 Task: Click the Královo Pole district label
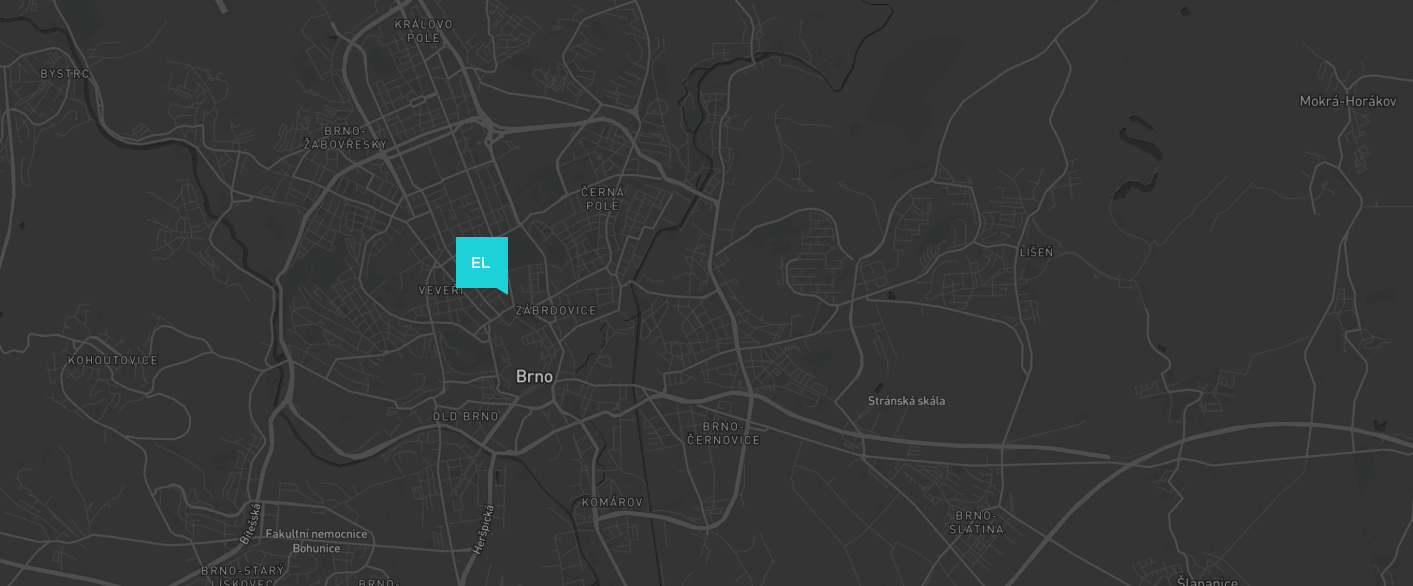point(424,31)
